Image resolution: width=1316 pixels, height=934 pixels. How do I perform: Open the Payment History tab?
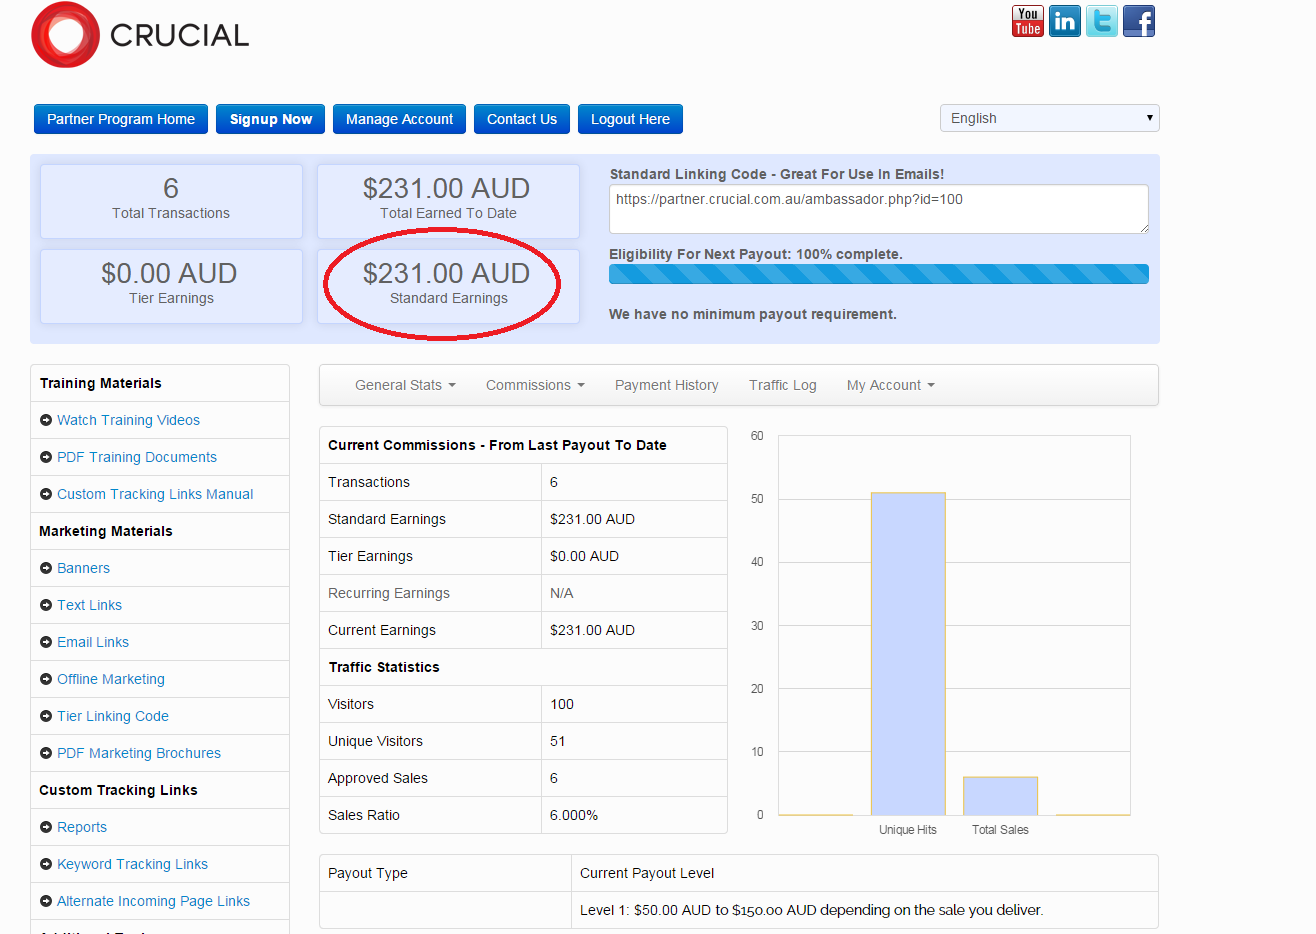pyautogui.click(x=667, y=385)
